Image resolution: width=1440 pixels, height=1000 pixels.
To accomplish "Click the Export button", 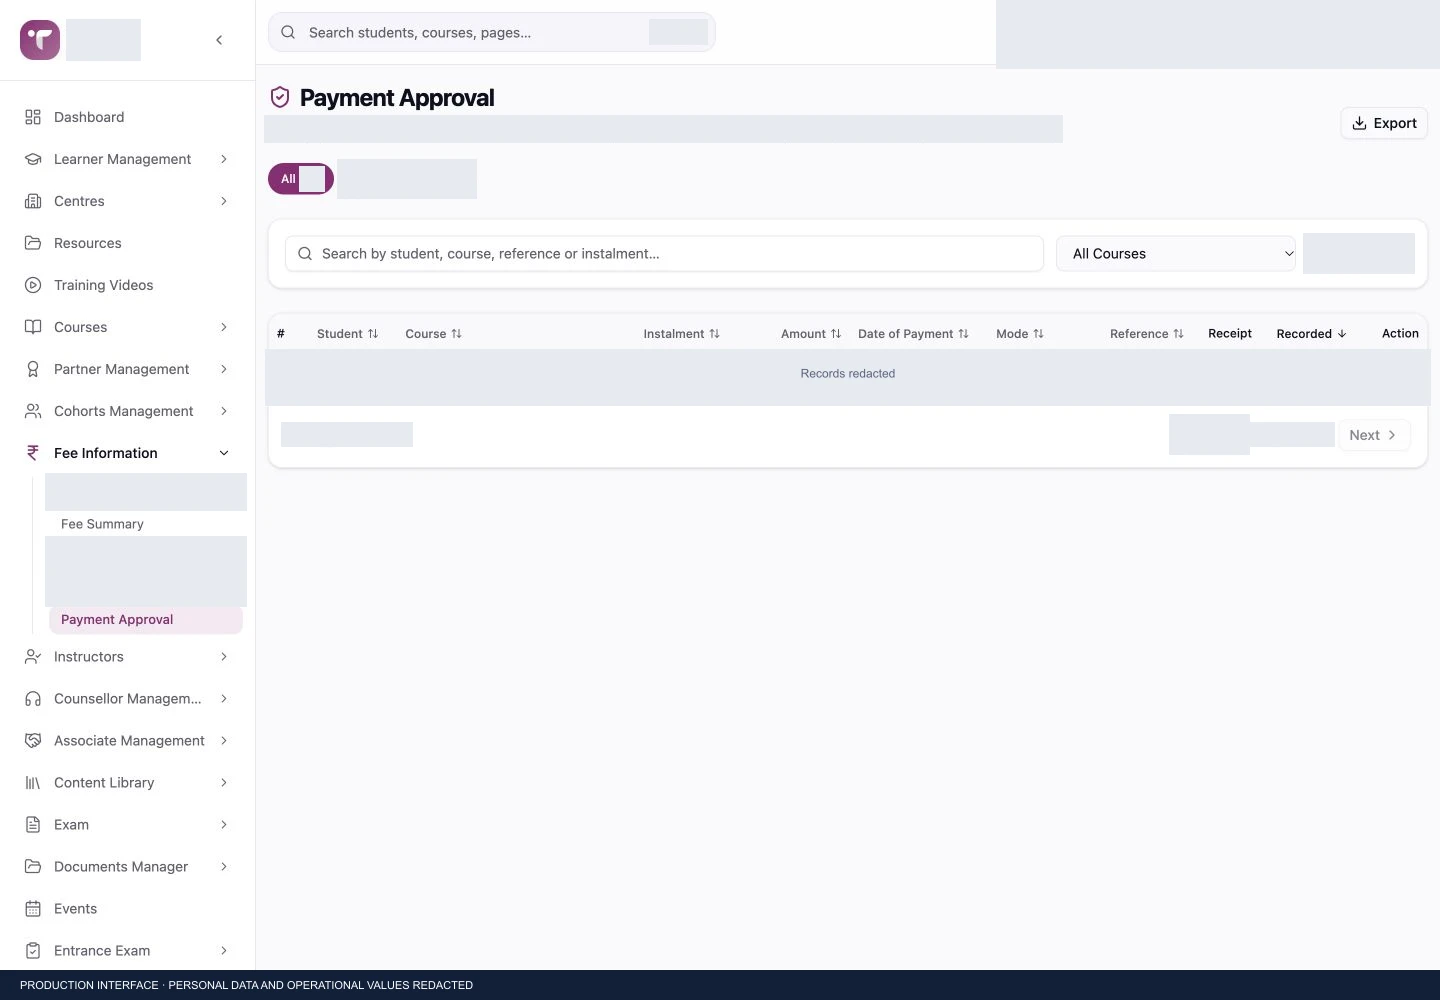I will [x=1384, y=123].
